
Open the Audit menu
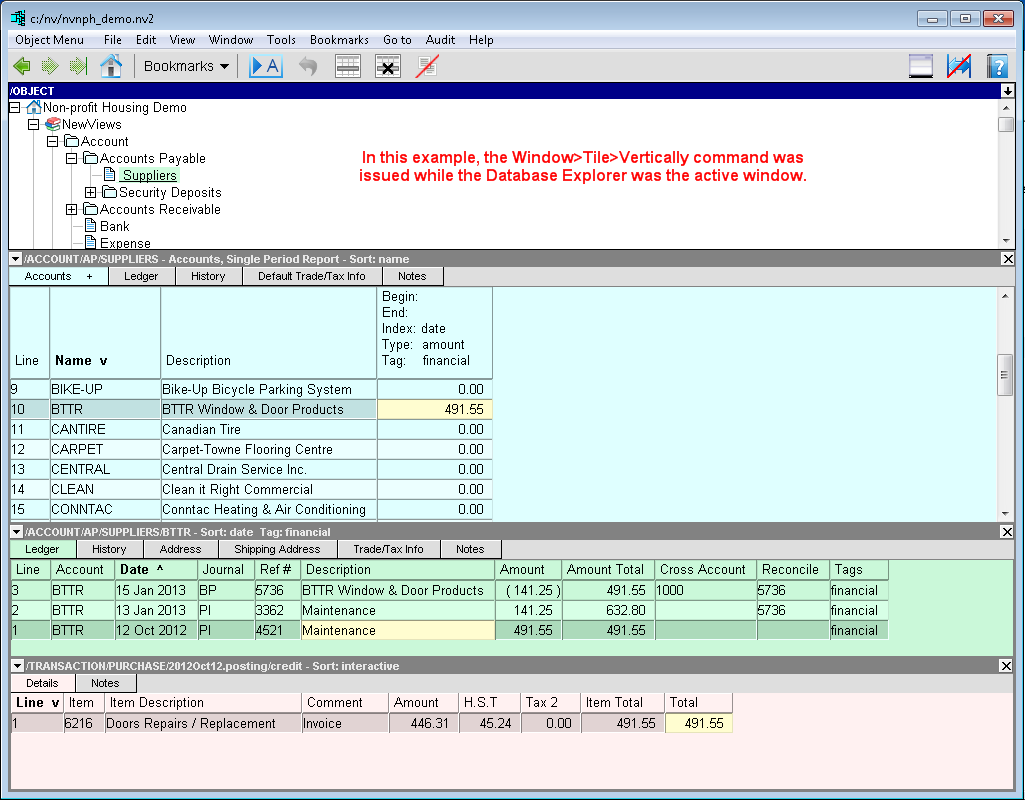coord(440,40)
